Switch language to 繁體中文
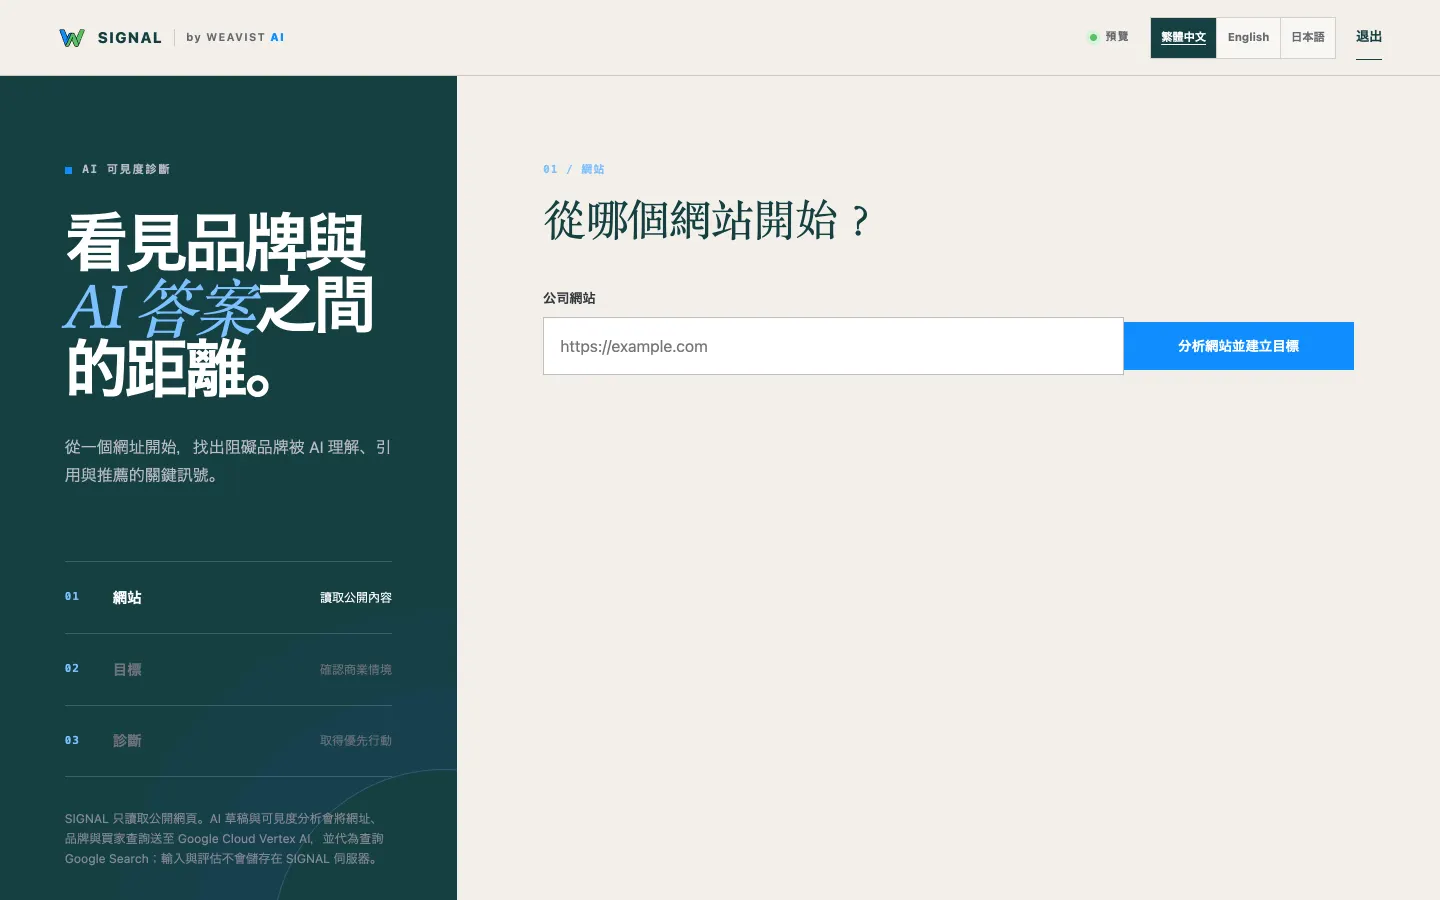The height and width of the screenshot is (900, 1440). pos(1183,38)
